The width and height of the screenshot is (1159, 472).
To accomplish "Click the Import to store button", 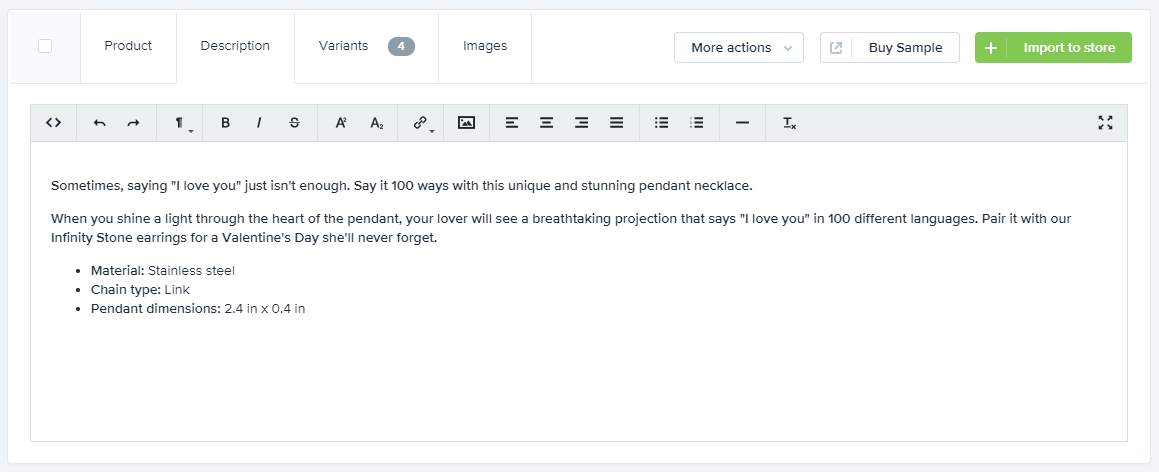I will [x=1053, y=48].
